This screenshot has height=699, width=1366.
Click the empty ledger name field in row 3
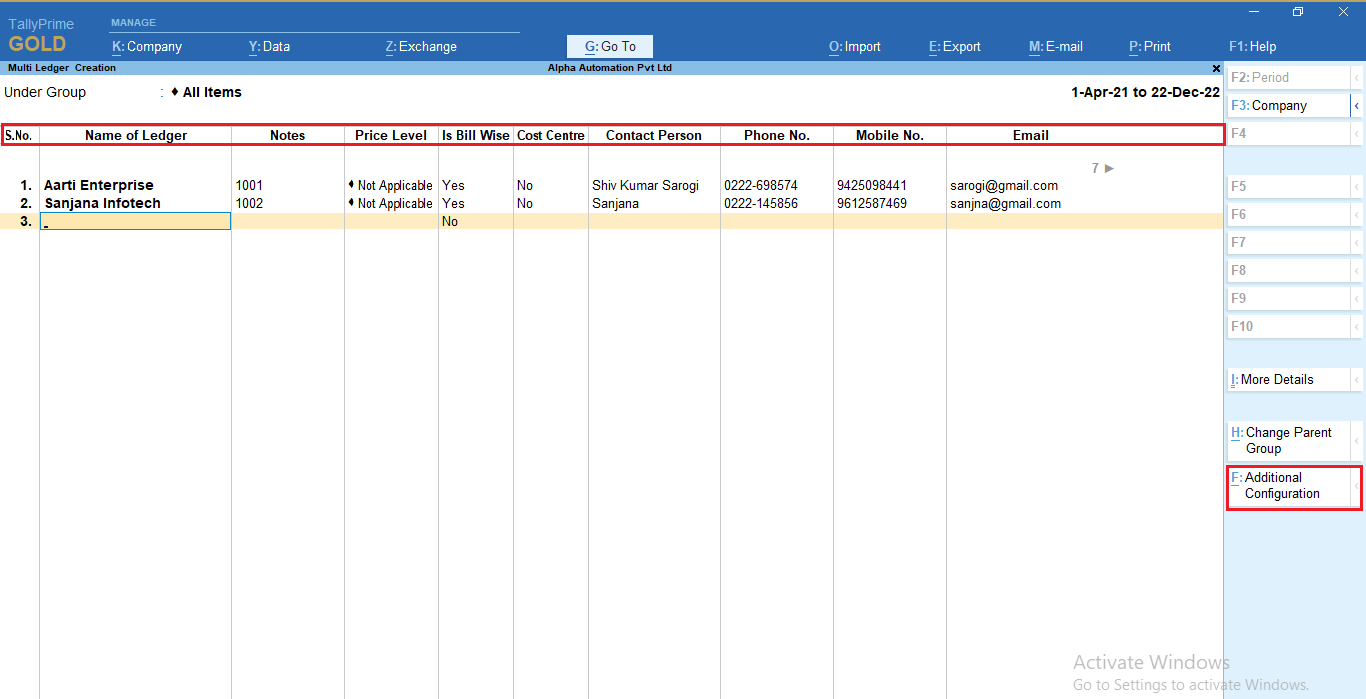tap(136, 221)
